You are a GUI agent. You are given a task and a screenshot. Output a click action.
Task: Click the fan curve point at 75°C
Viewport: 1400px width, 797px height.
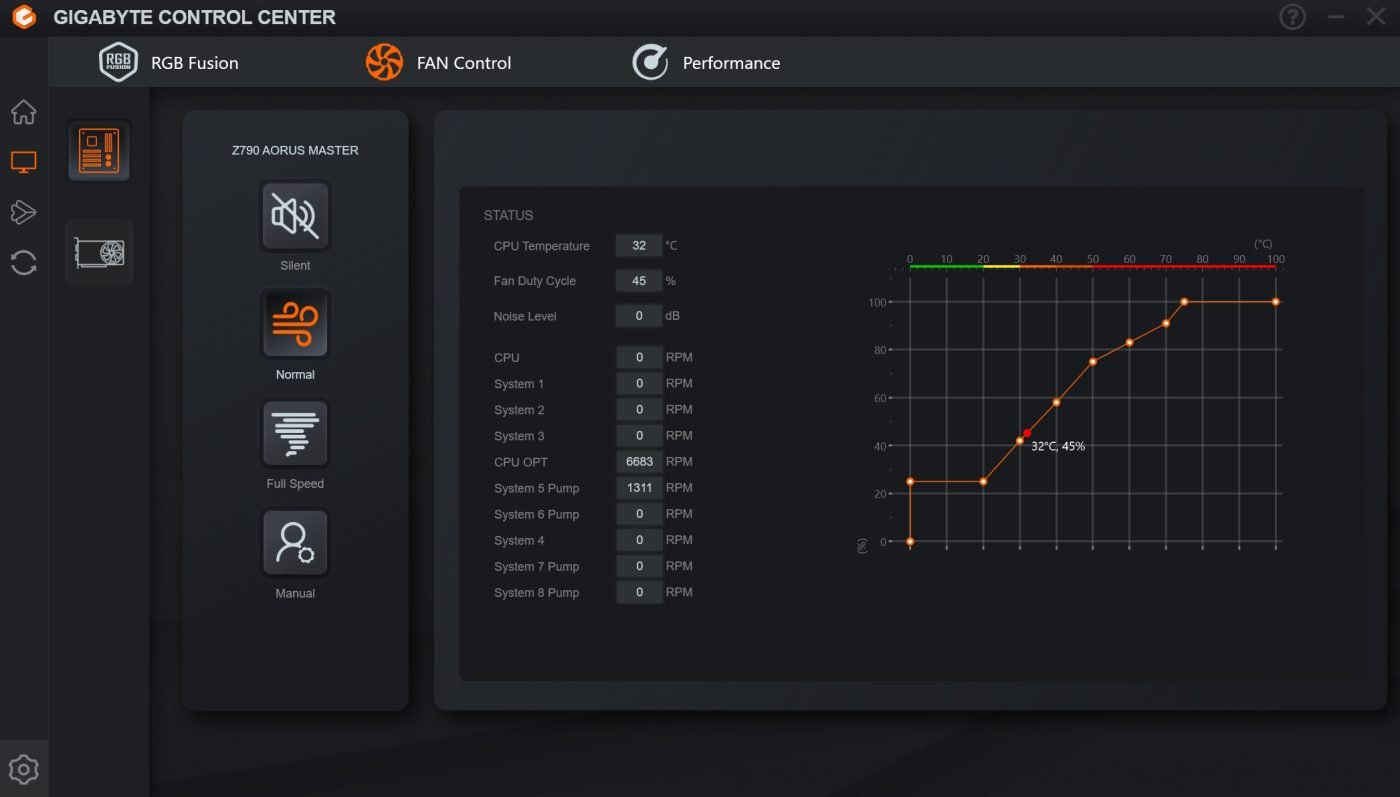click(1184, 301)
